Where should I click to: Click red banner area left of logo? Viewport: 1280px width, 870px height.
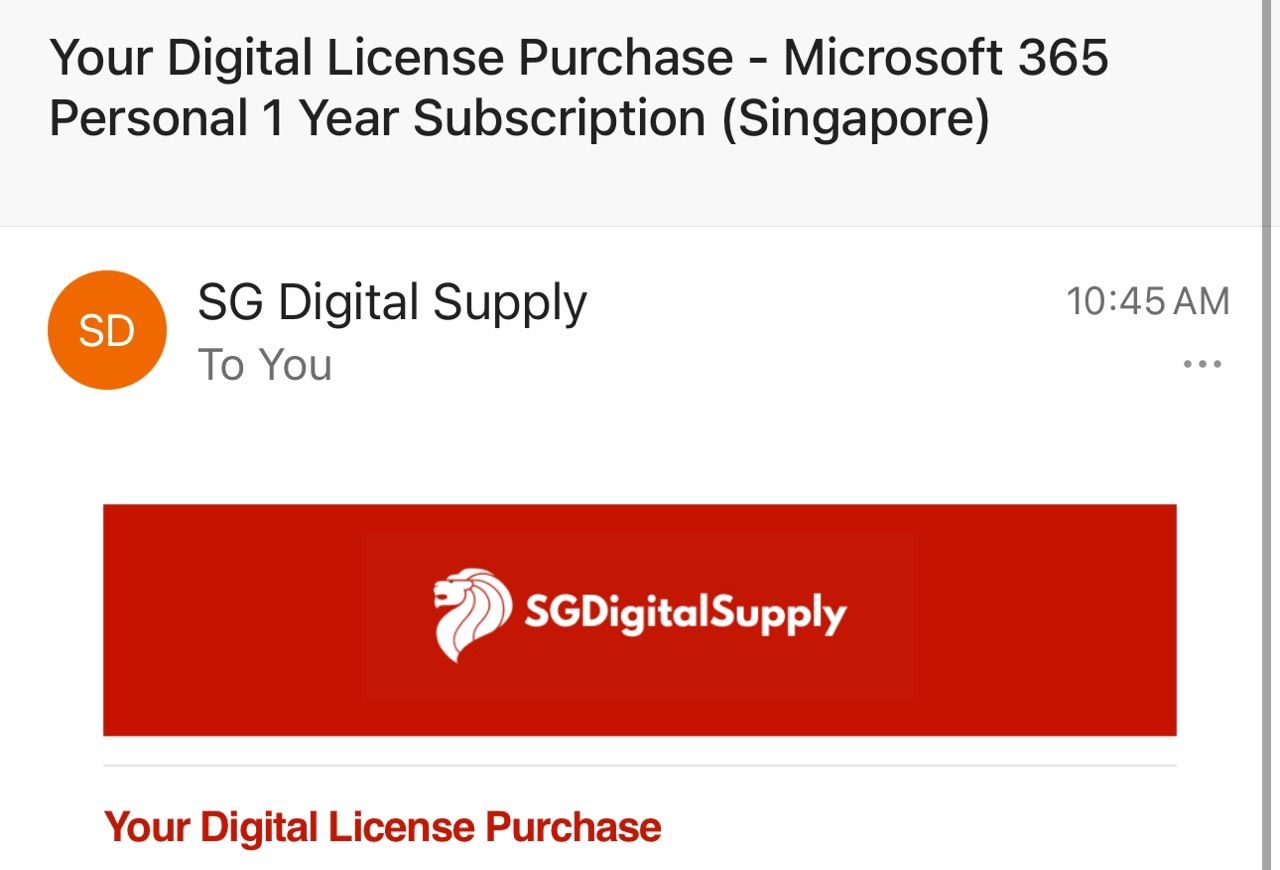coord(232,620)
